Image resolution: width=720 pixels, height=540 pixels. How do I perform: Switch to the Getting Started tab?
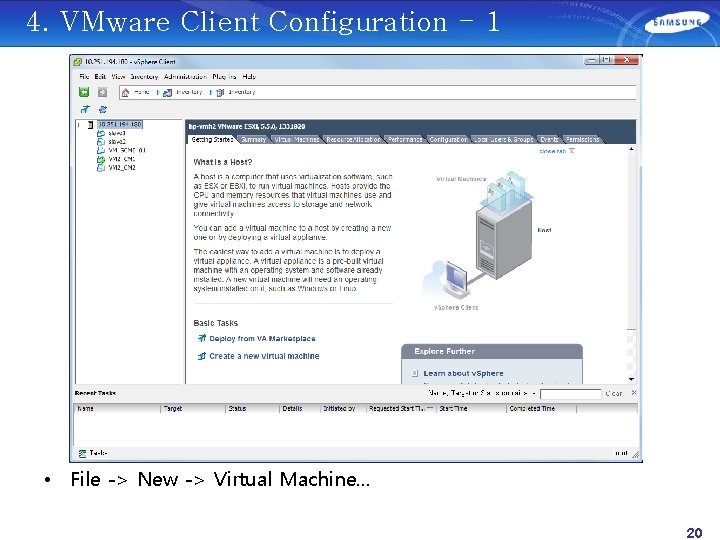coord(212,139)
